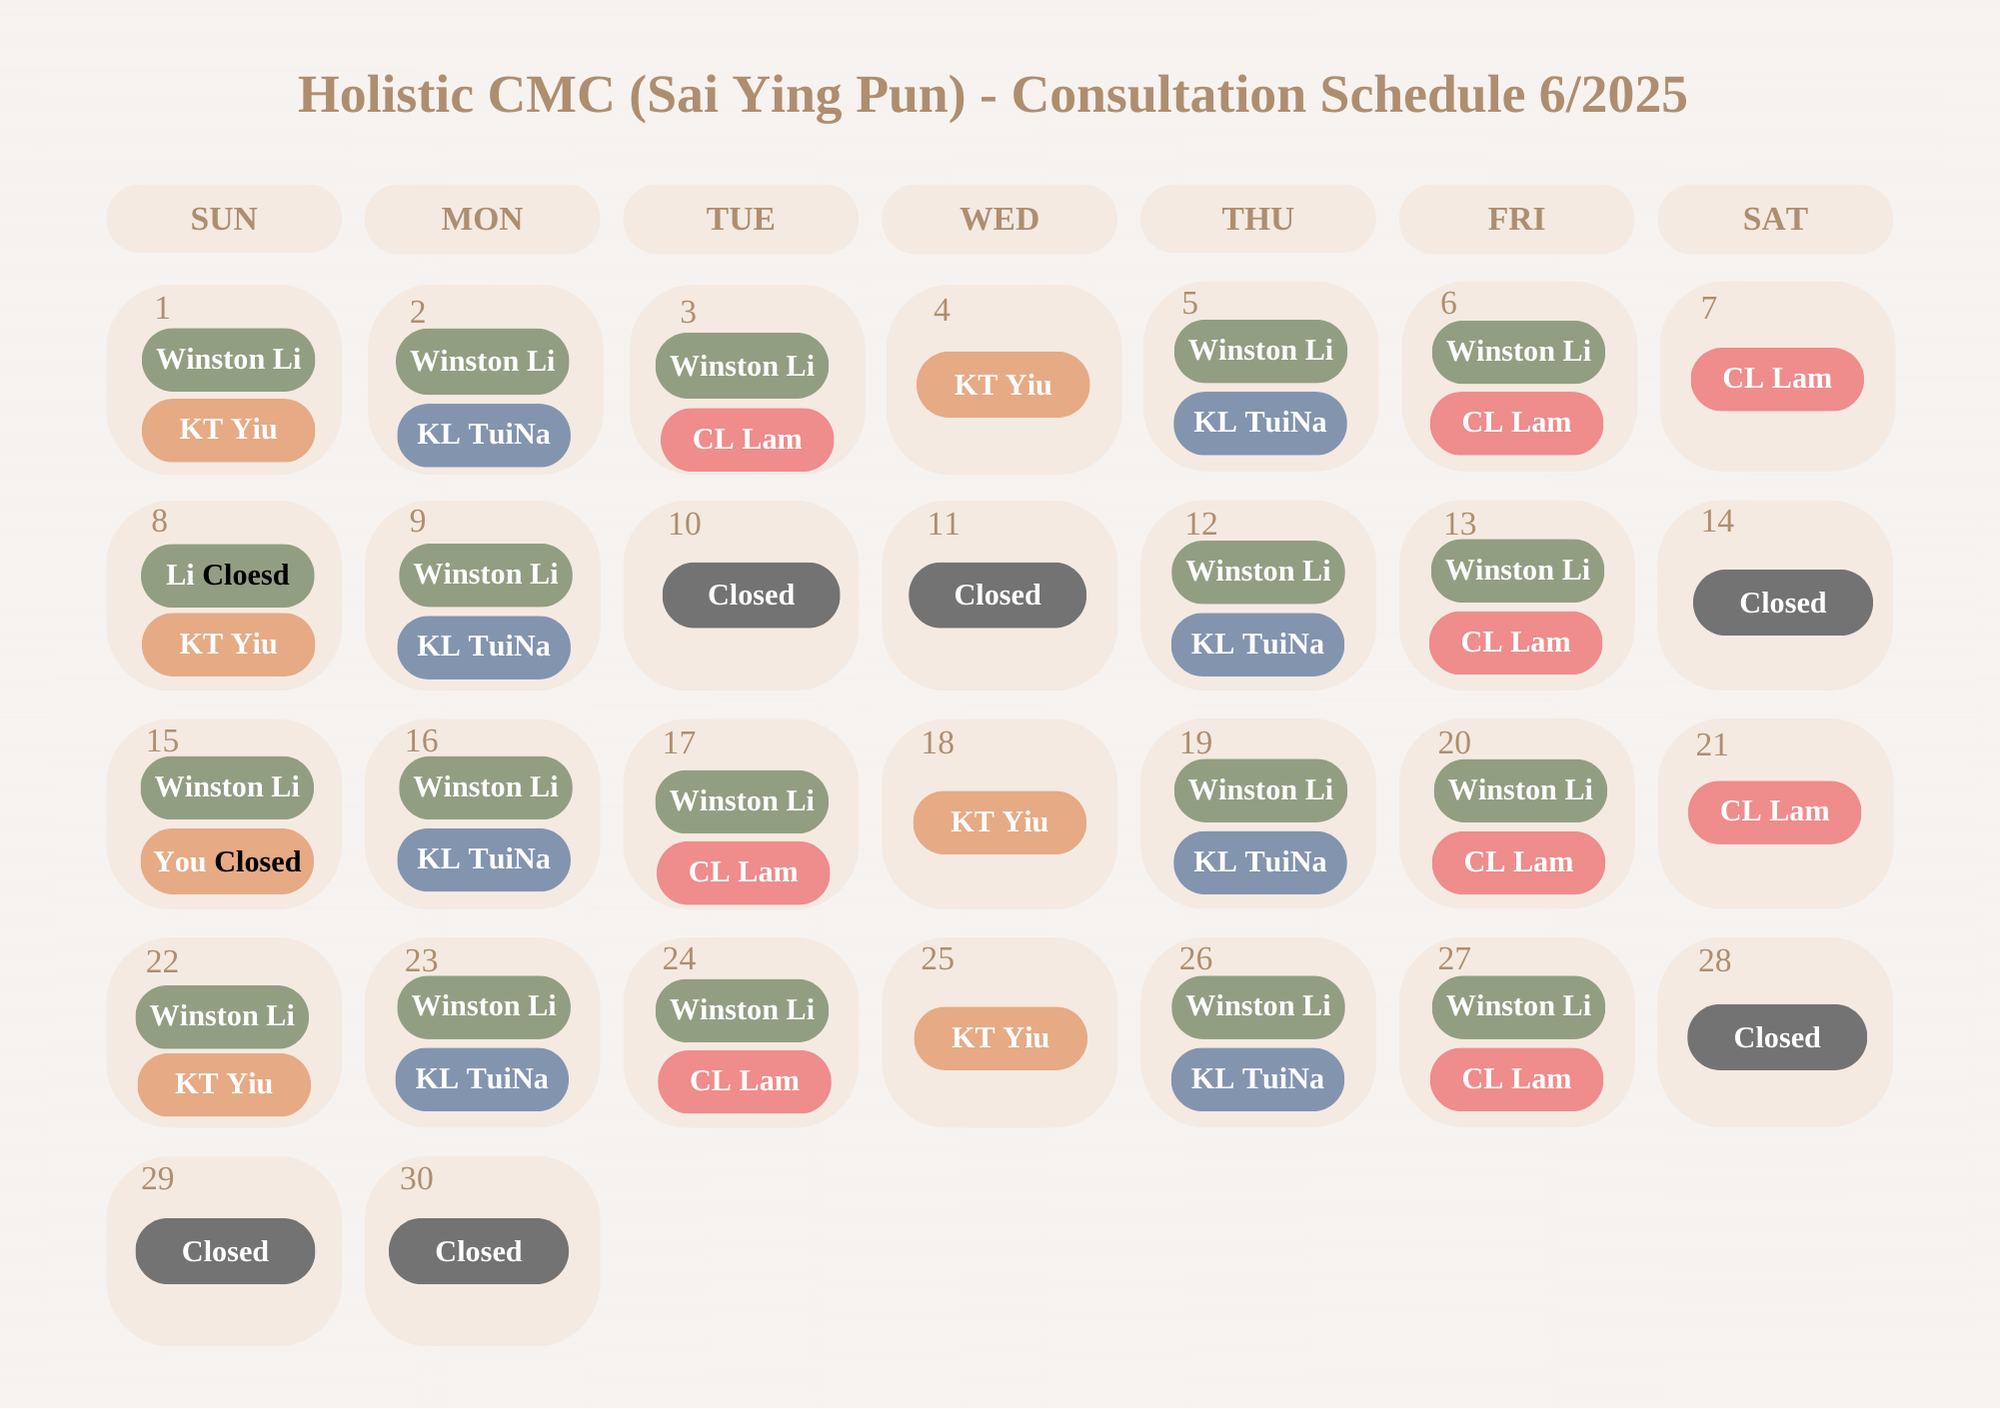Select KL TuiNa on Monday the 2nd

coord(483,435)
